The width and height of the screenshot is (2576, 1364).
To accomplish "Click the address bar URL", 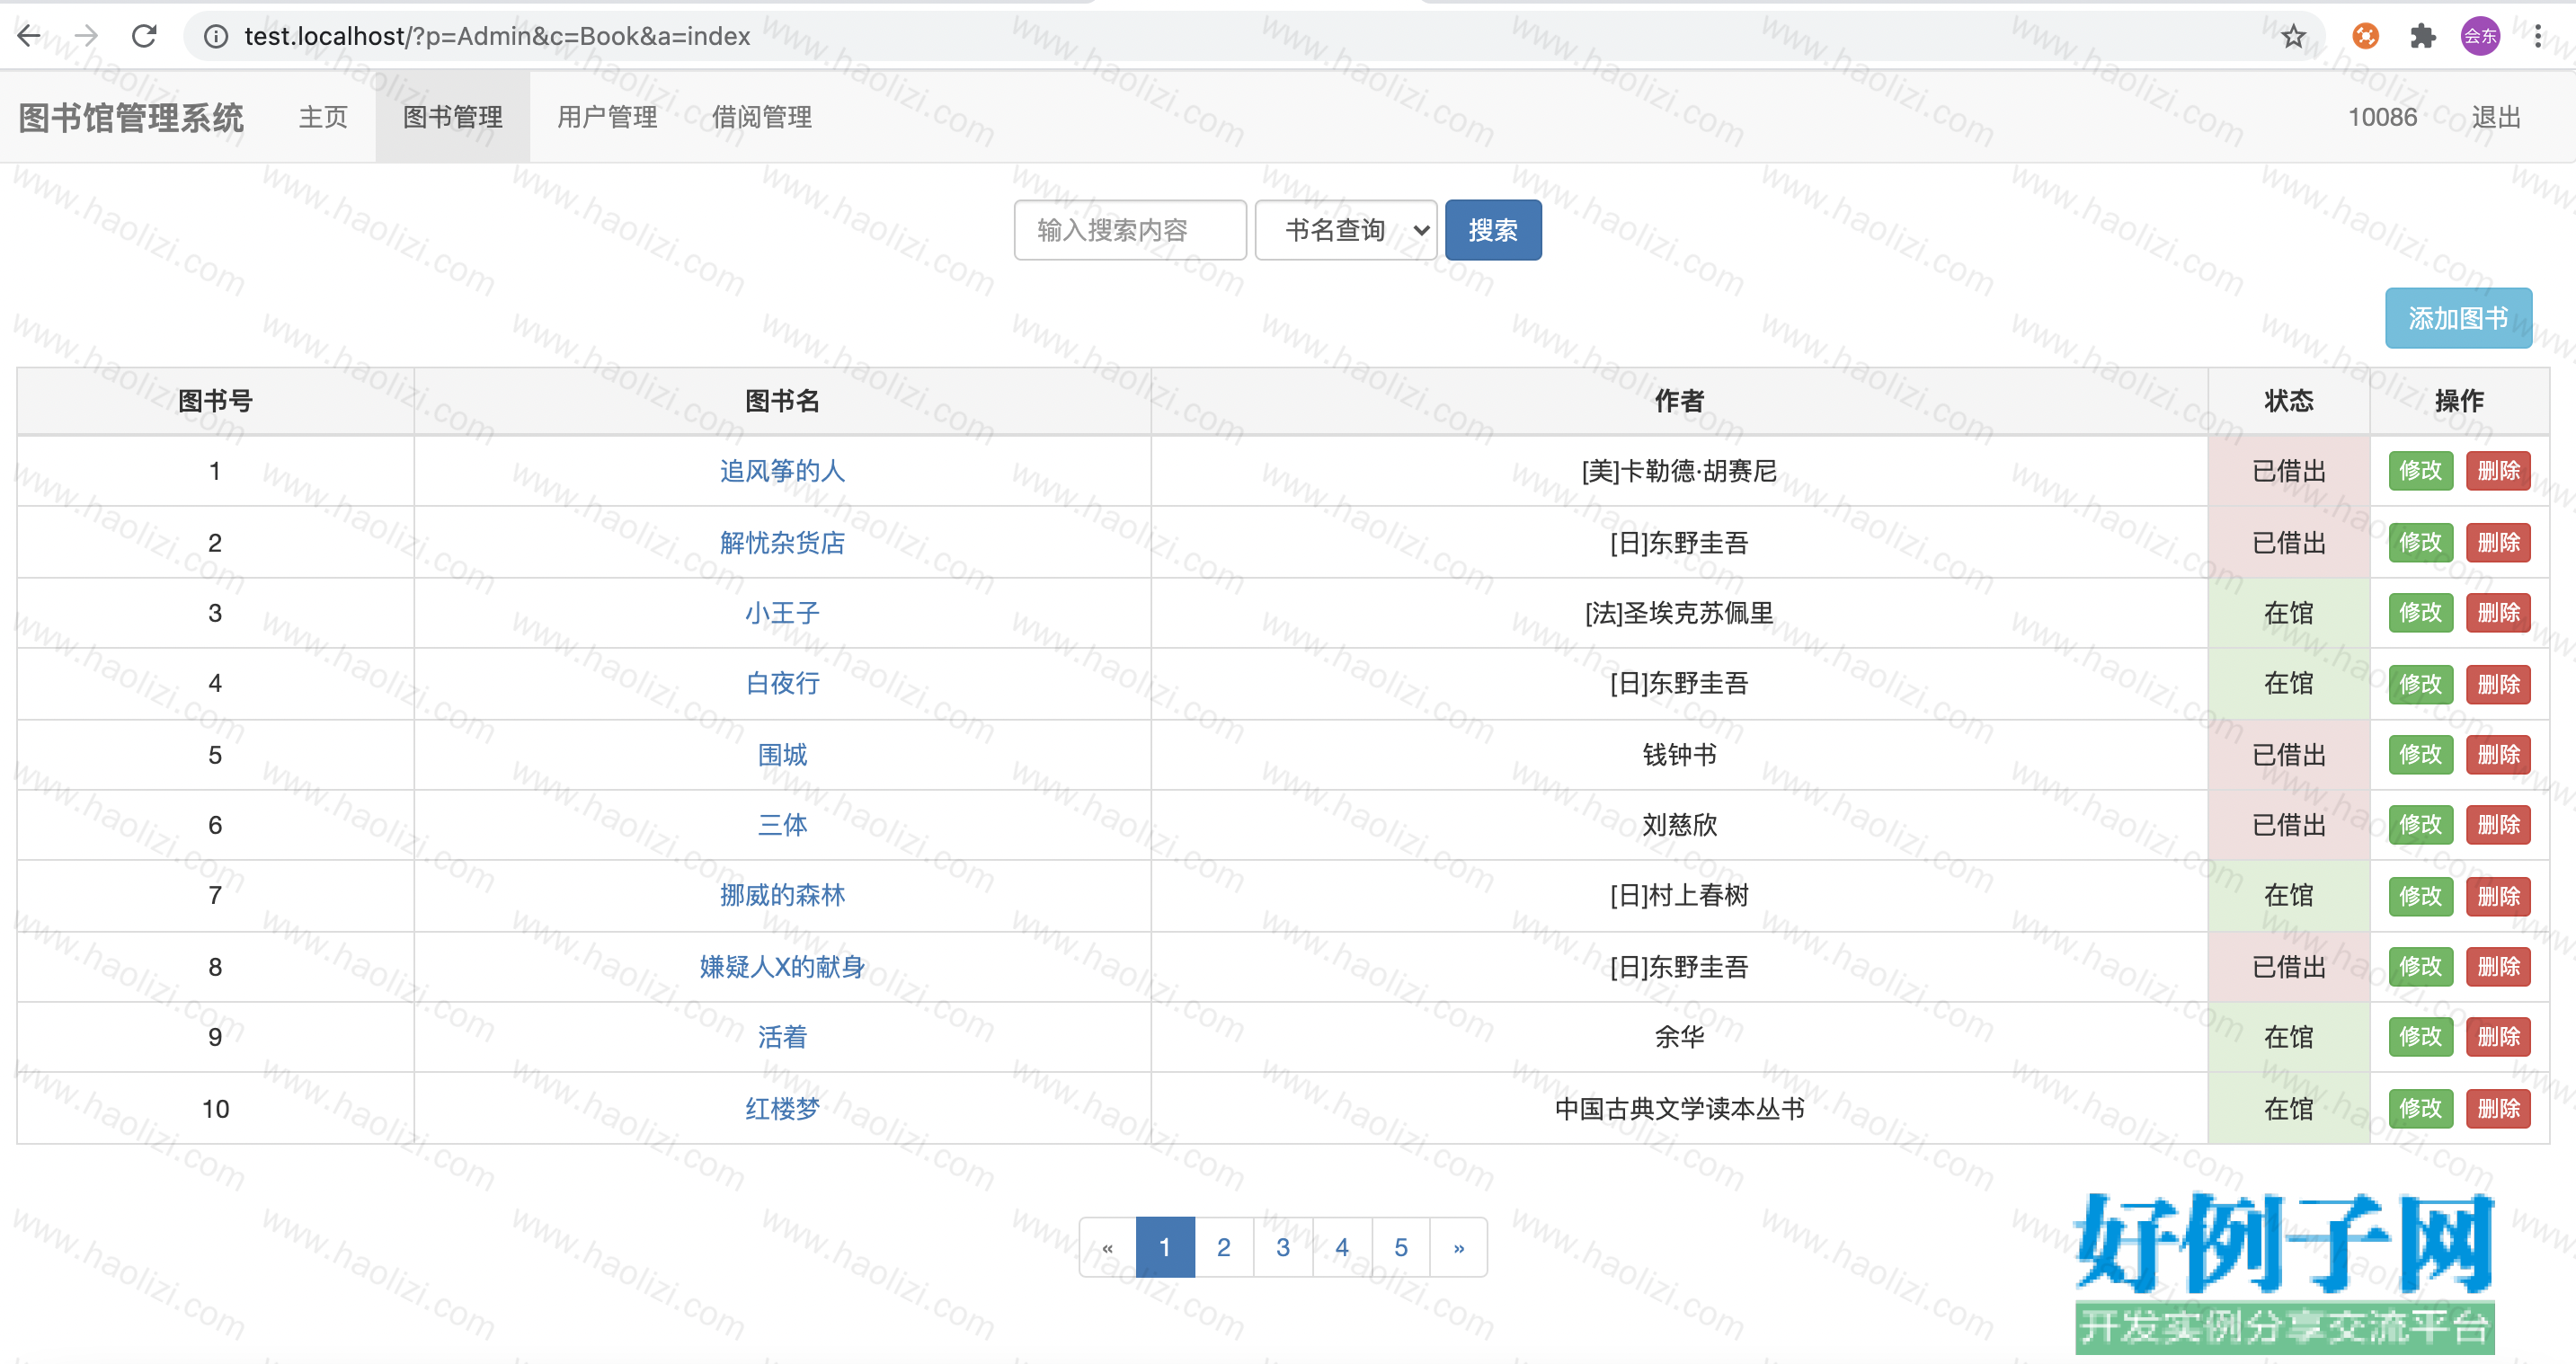I will coord(497,37).
